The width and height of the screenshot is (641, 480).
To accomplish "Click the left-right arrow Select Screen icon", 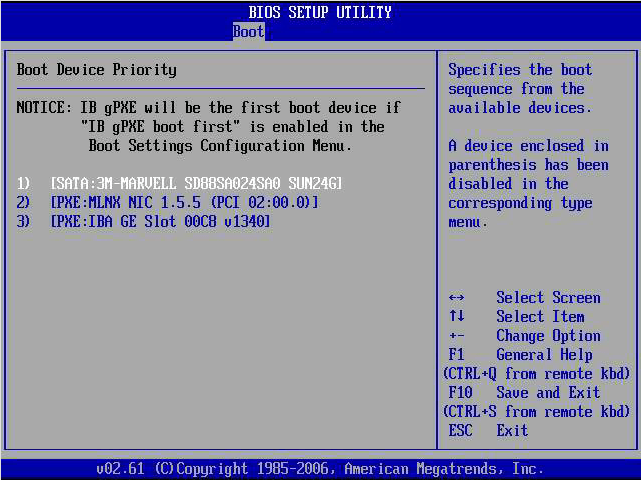I will [x=456, y=298].
